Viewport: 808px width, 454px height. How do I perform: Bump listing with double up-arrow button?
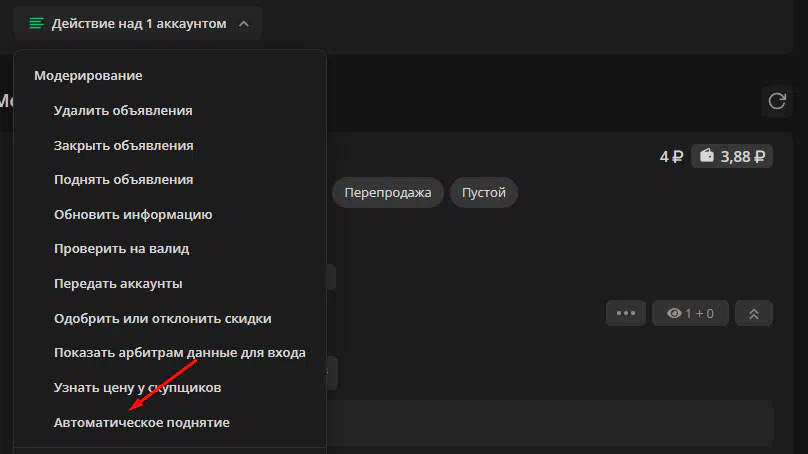coord(753,313)
